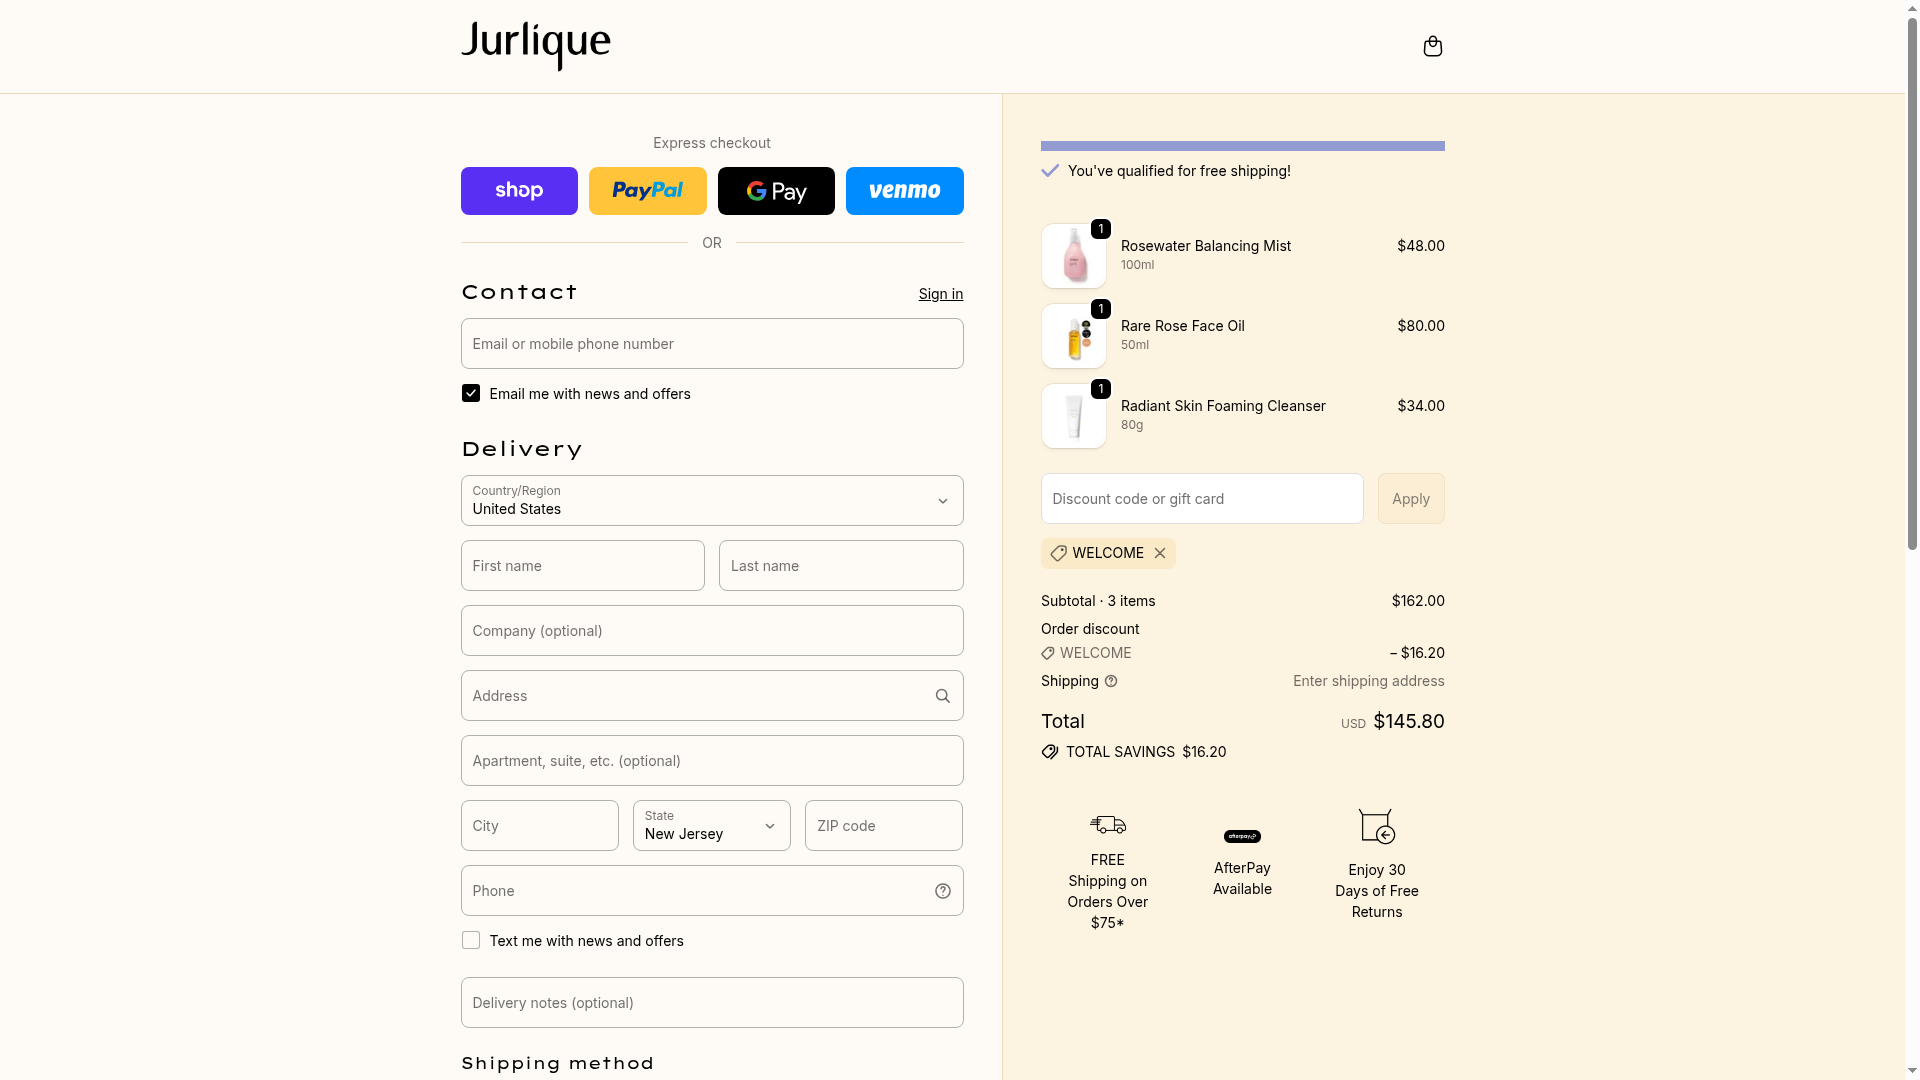Pay with Shop Pay express button
Viewport: 1920px width, 1080px height.
coord(519,191)
